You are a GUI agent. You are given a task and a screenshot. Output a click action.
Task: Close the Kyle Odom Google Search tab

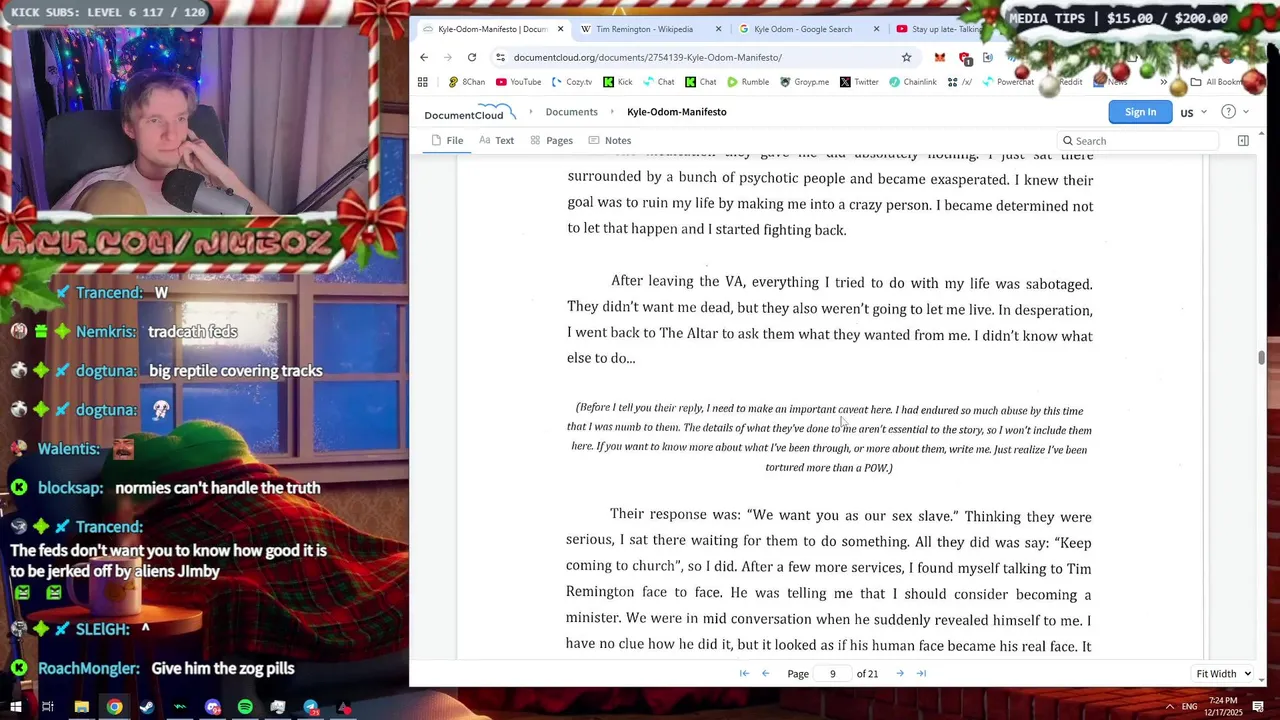coord(876,29)
